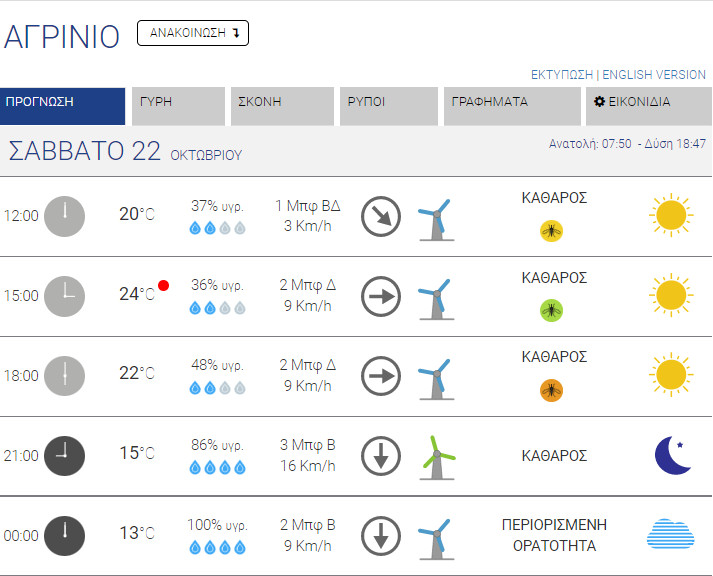Expand the ΑΝΑΚΟΙΝΩΣΗ dropdown

point(193,33)
